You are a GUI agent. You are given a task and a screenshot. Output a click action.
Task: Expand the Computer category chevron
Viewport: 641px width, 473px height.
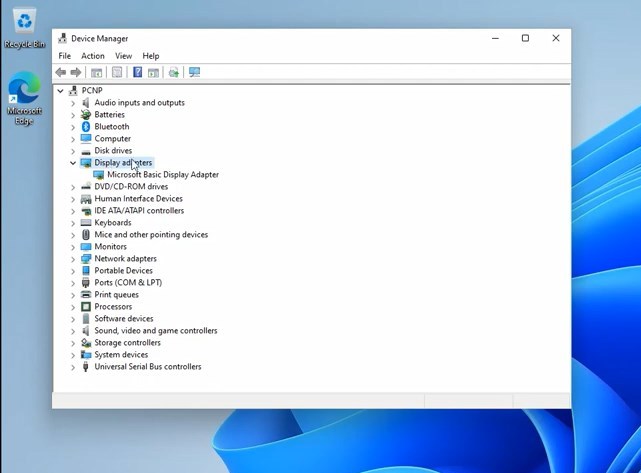(x=73, y=139)
